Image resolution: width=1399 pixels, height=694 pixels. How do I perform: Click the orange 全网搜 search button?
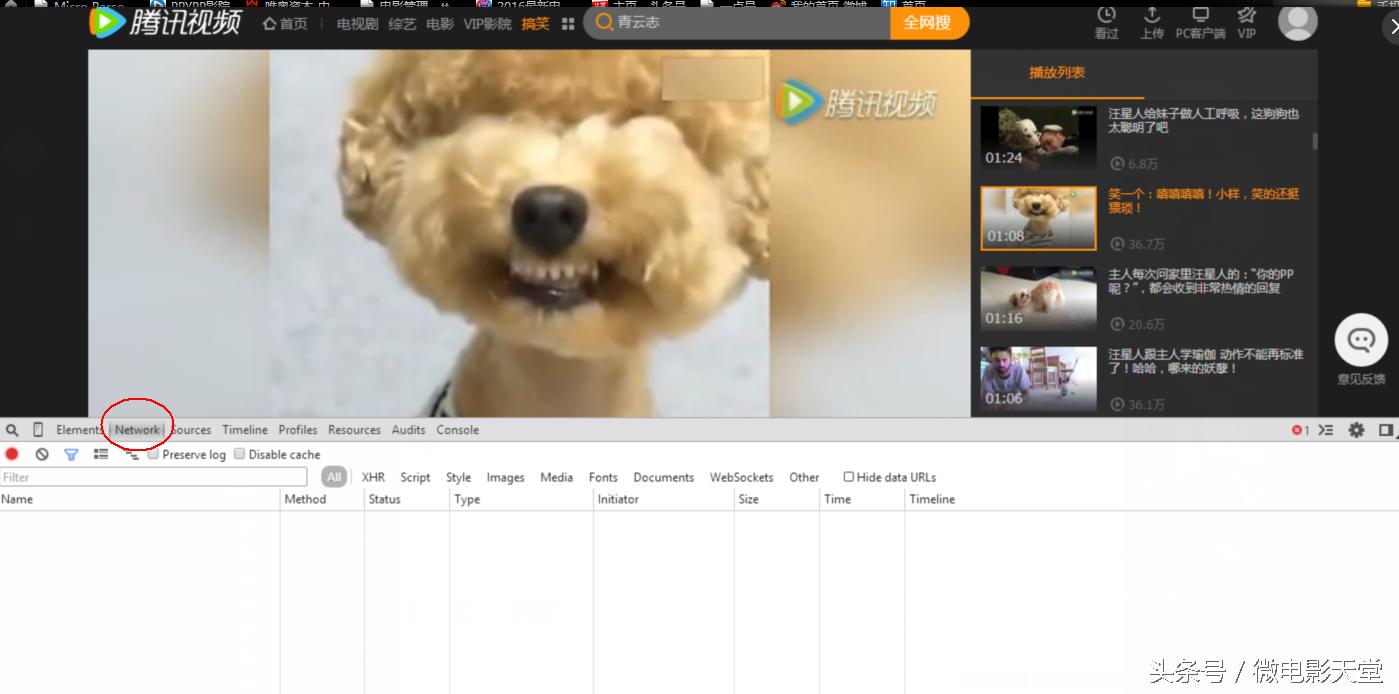(x=927, y=22)
